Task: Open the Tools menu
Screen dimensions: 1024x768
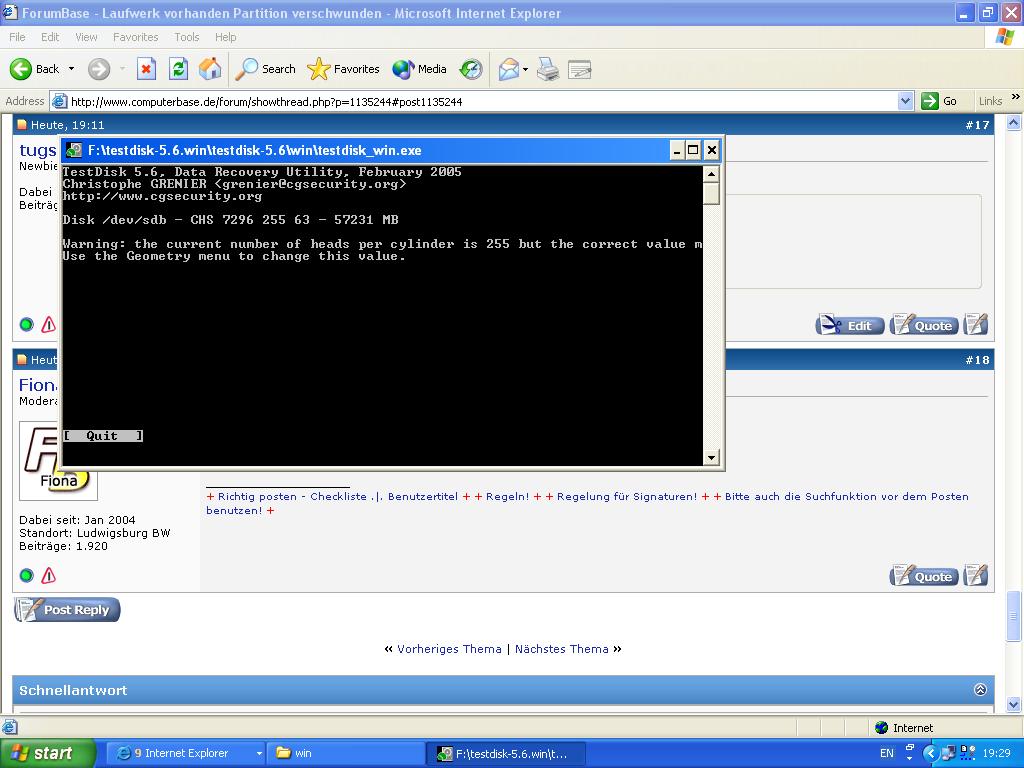Action: (x=186, y=37)
